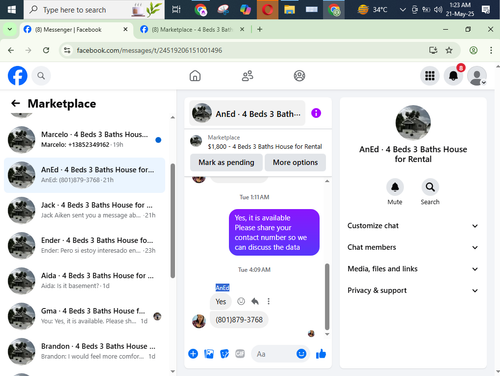This screenshot has width=500, height=376.
Task: Open a new browser tab
Action: tap(260, 29)
